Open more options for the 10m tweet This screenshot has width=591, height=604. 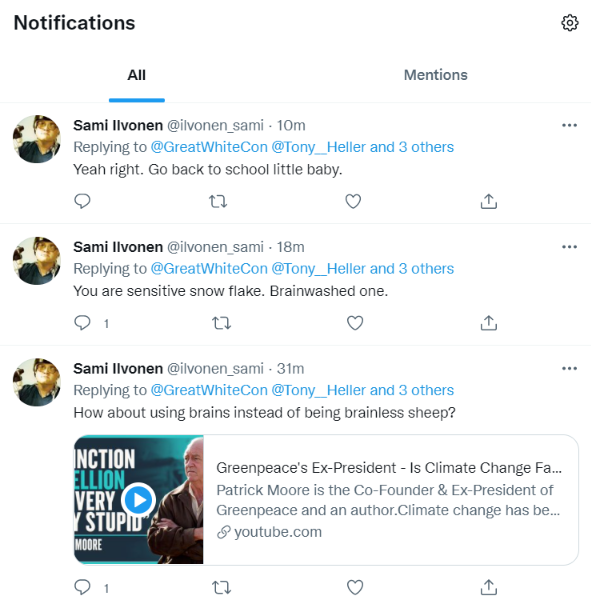pos(569,125)
